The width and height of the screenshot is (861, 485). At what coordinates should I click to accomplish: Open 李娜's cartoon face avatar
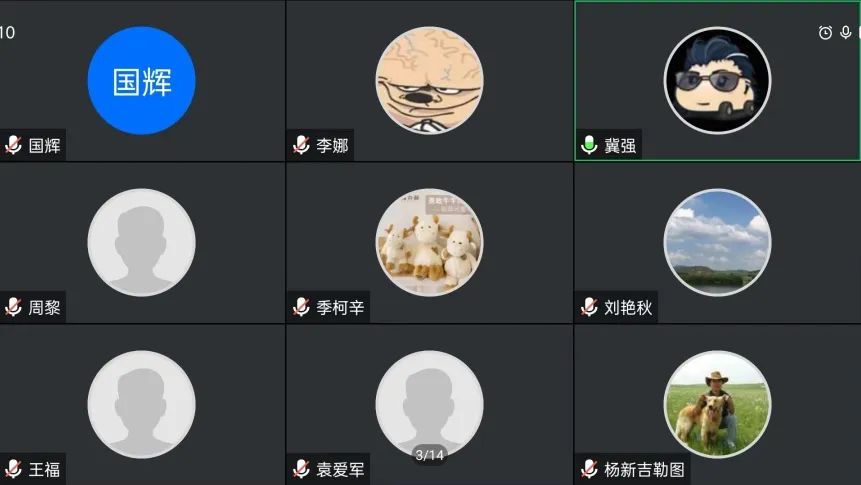tap(429, 81)
